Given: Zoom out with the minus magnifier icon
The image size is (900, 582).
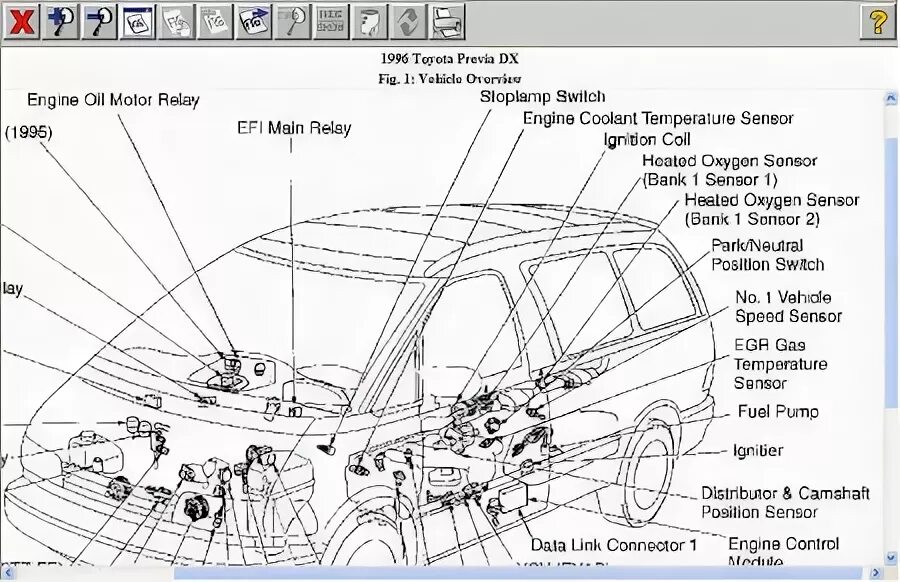Looking at the screenshot, I should (x=99, y=22).
